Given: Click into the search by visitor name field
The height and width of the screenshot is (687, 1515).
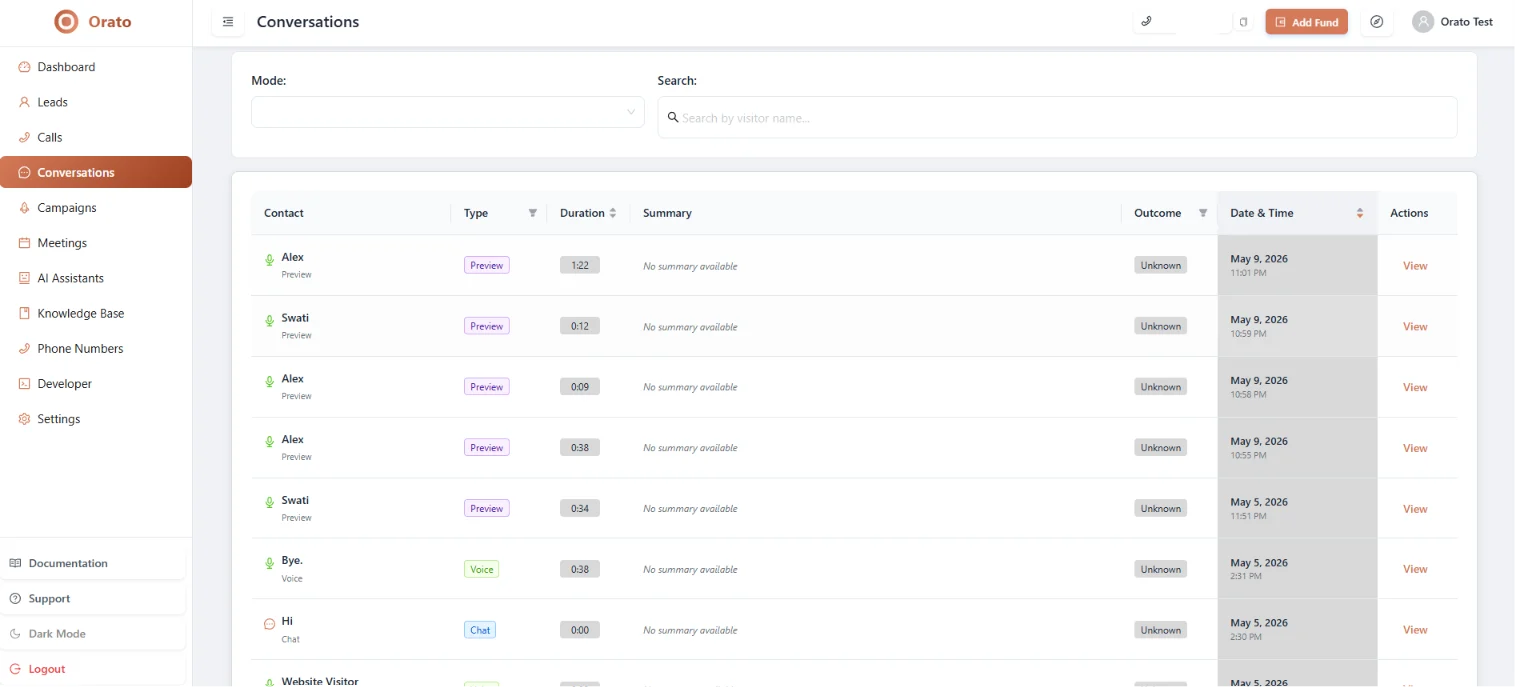Looking at the screenshot, I should pos(1057,117).
